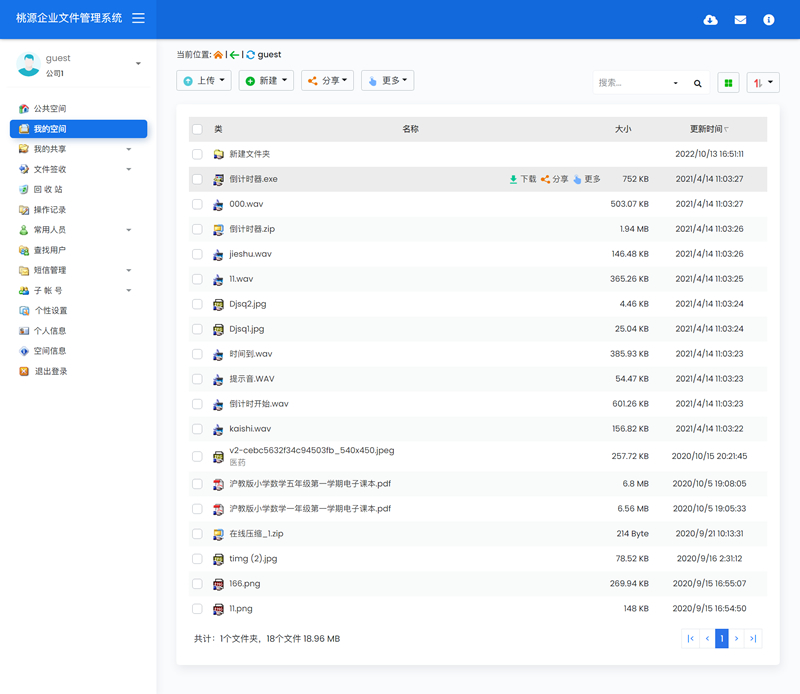Switch to grid view using the green grid icon
Image resolution: width=800 pixels, height=694 pixels.
point(728,82)
